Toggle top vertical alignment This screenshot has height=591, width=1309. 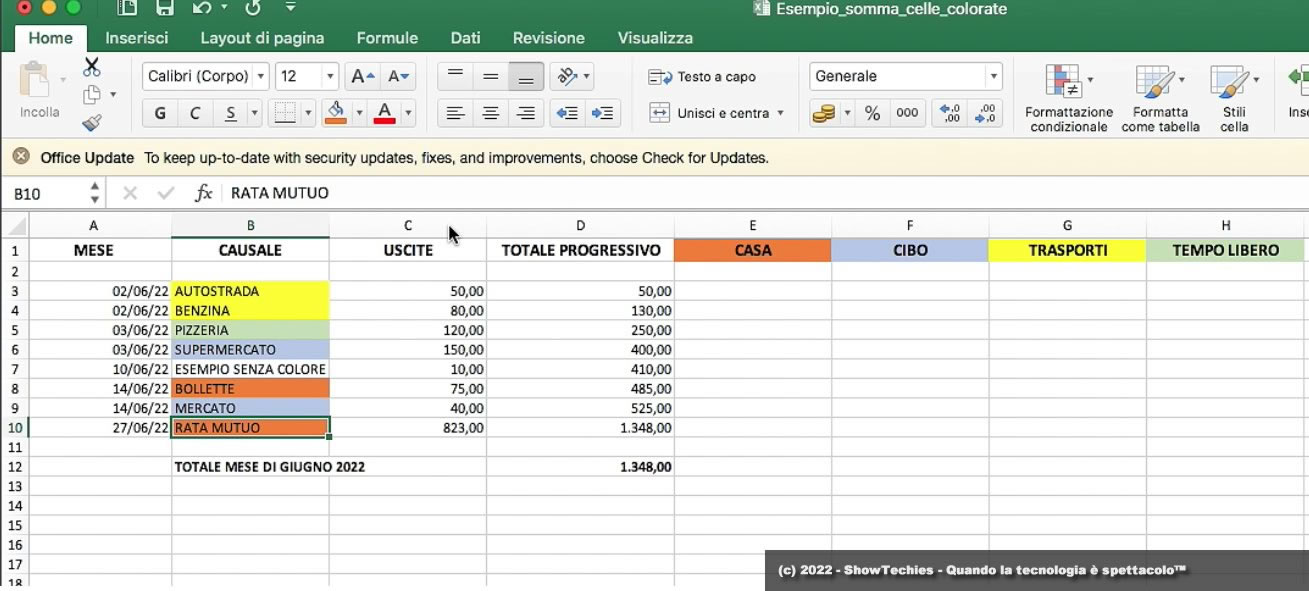coord(455,76)
